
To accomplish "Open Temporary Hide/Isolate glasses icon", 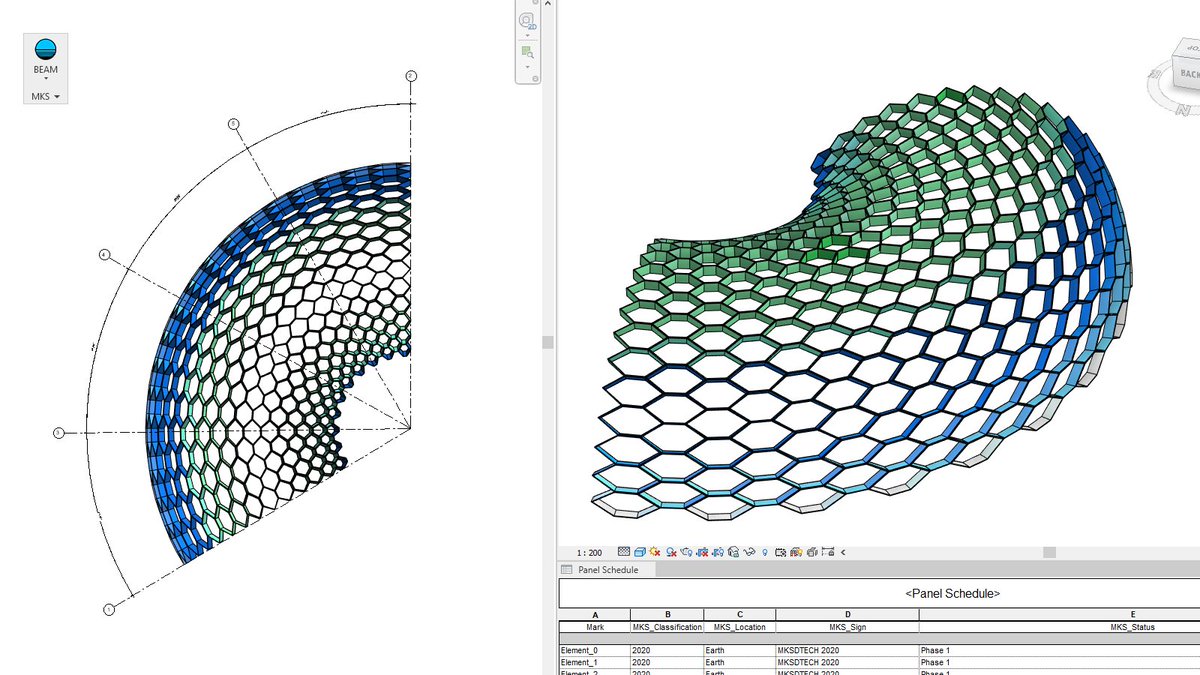I will (x=748, y=551).
